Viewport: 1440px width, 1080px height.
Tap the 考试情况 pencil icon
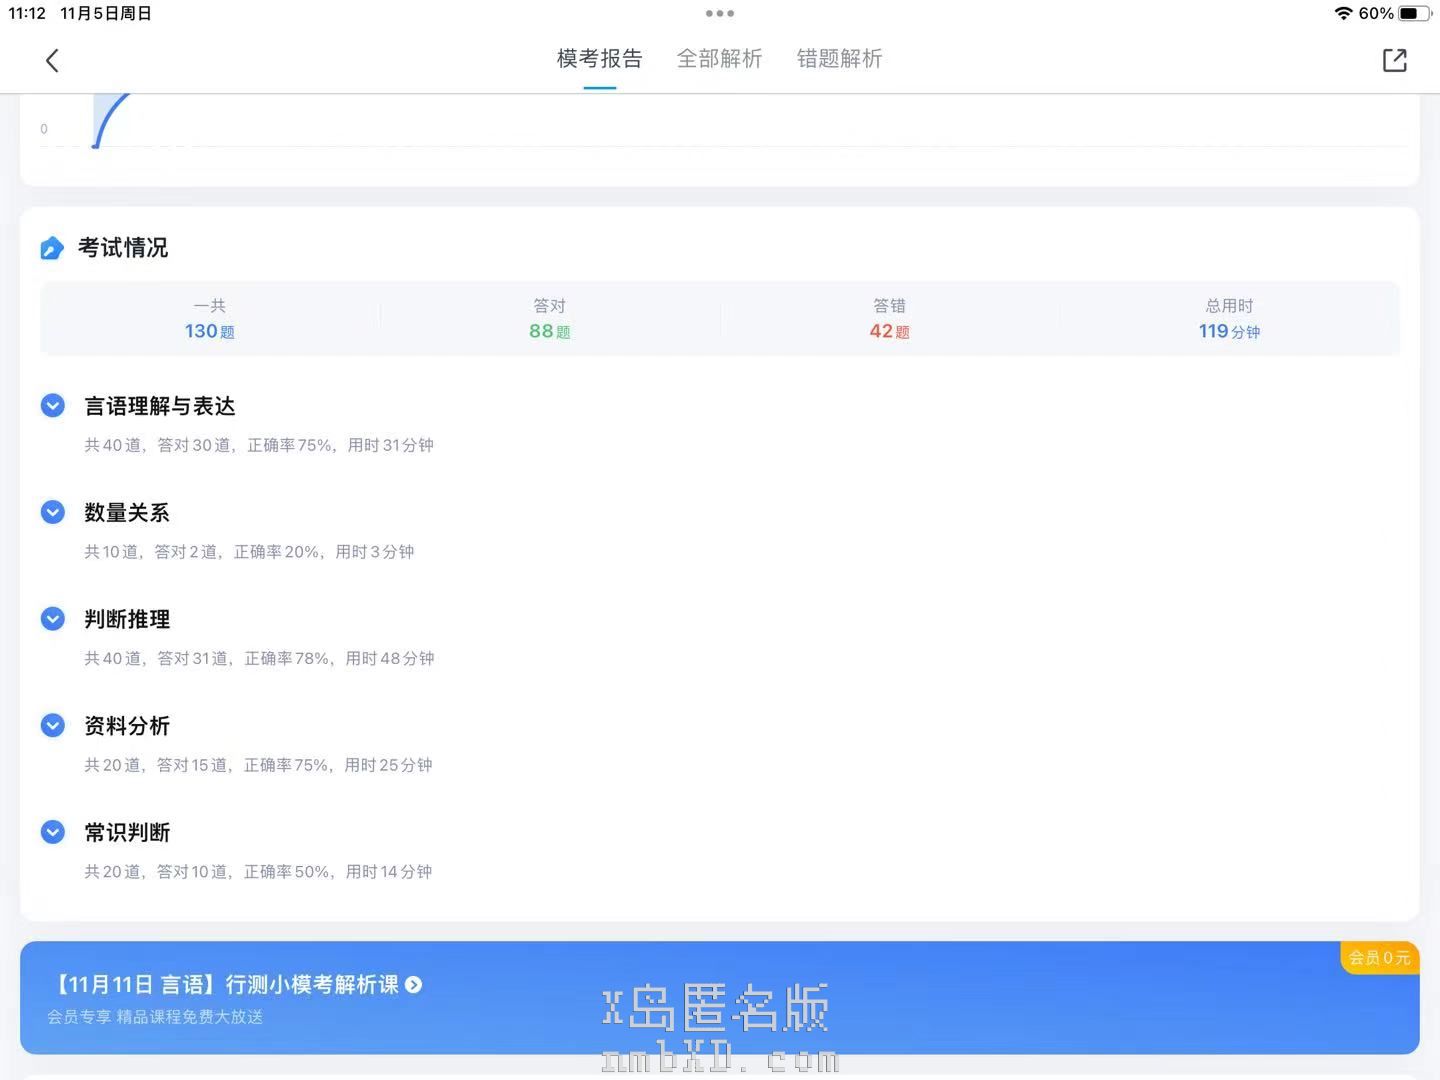[x=52, y=248]
